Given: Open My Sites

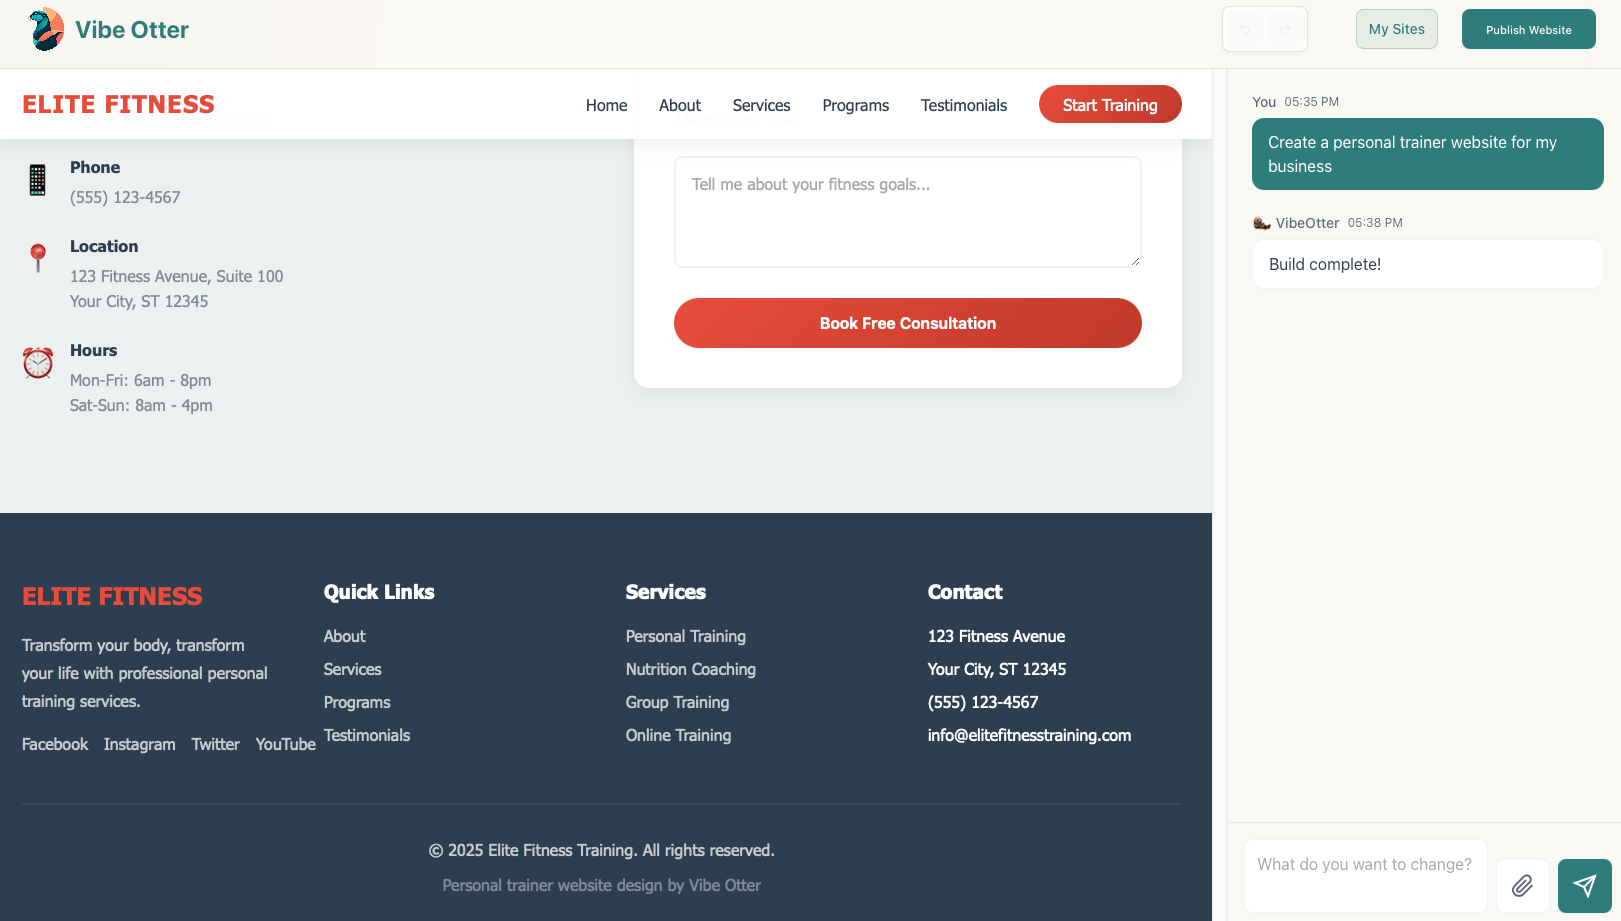Looking at the screenshot, I should tap(1396, 29).
